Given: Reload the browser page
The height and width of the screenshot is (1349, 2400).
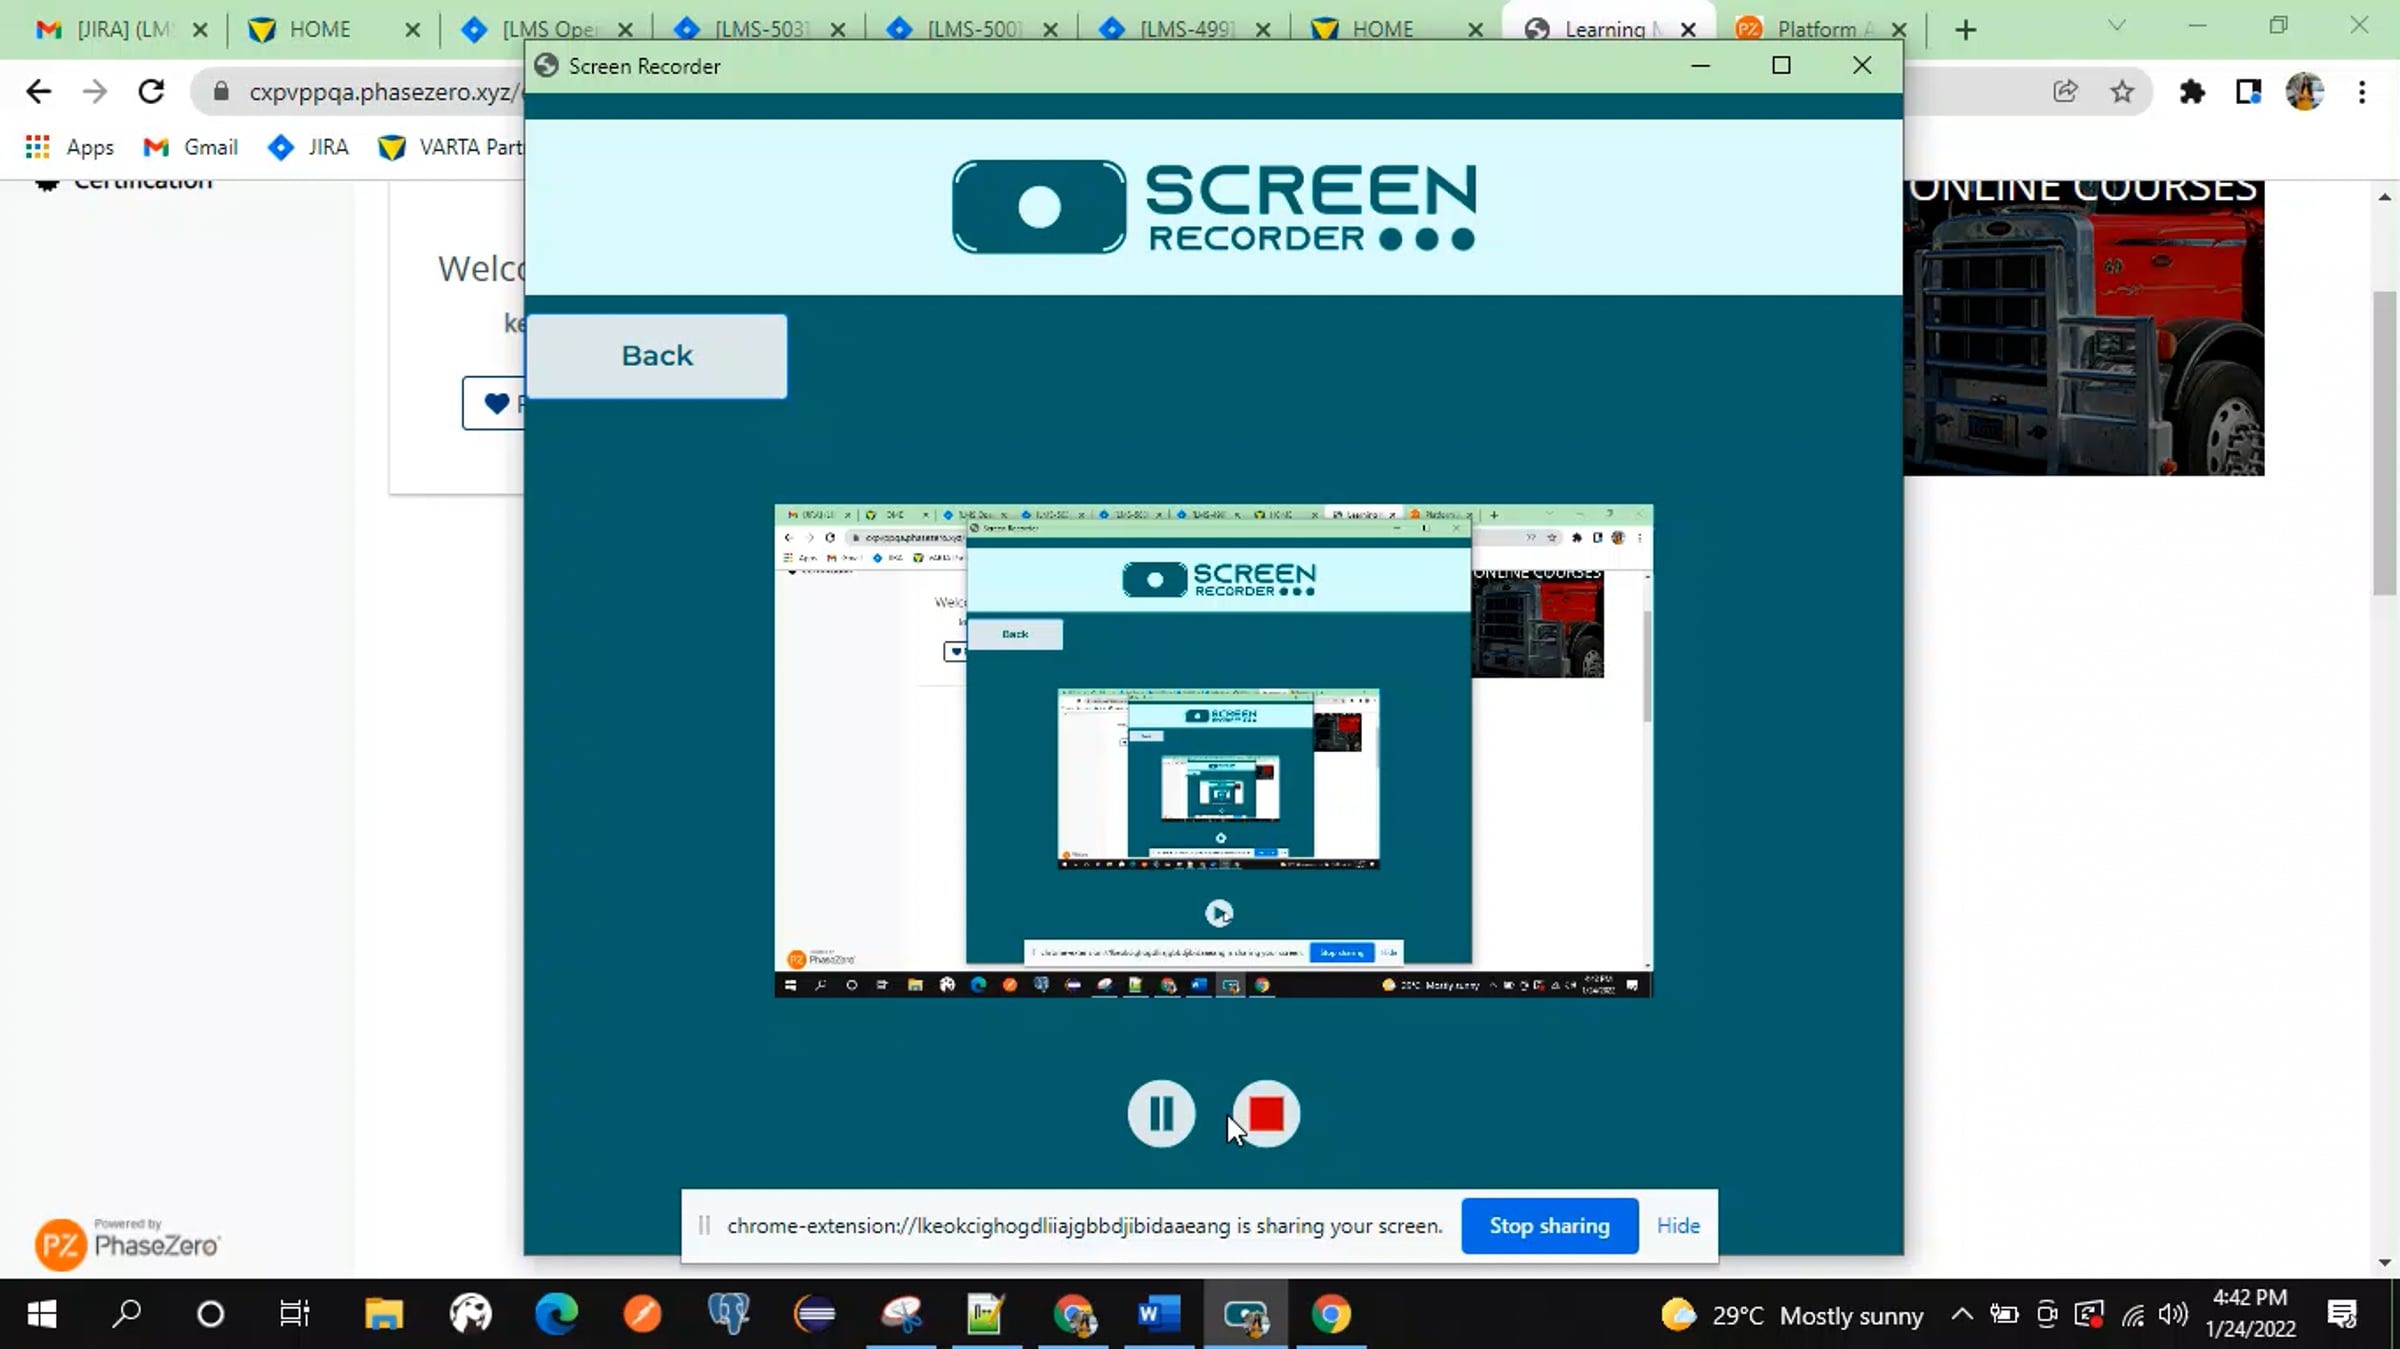Looking at the screenshot, I should pos(151,92).
